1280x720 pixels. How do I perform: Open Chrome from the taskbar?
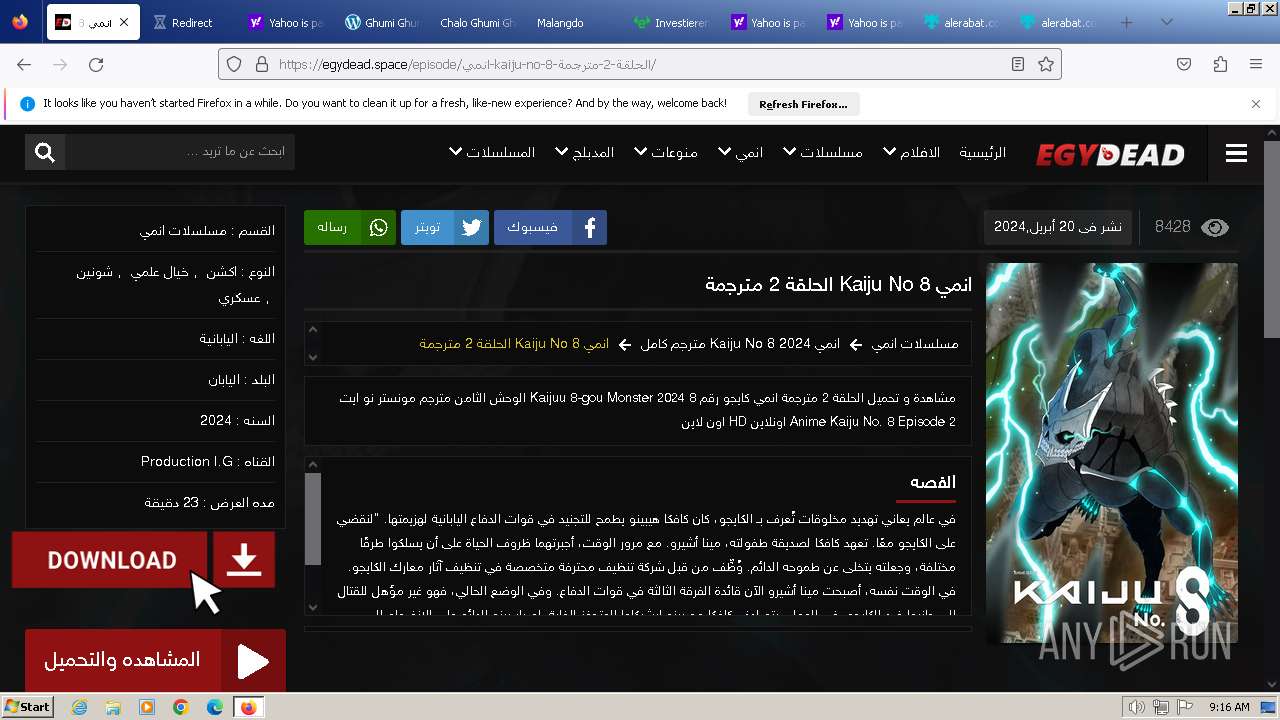coord(180,707)
